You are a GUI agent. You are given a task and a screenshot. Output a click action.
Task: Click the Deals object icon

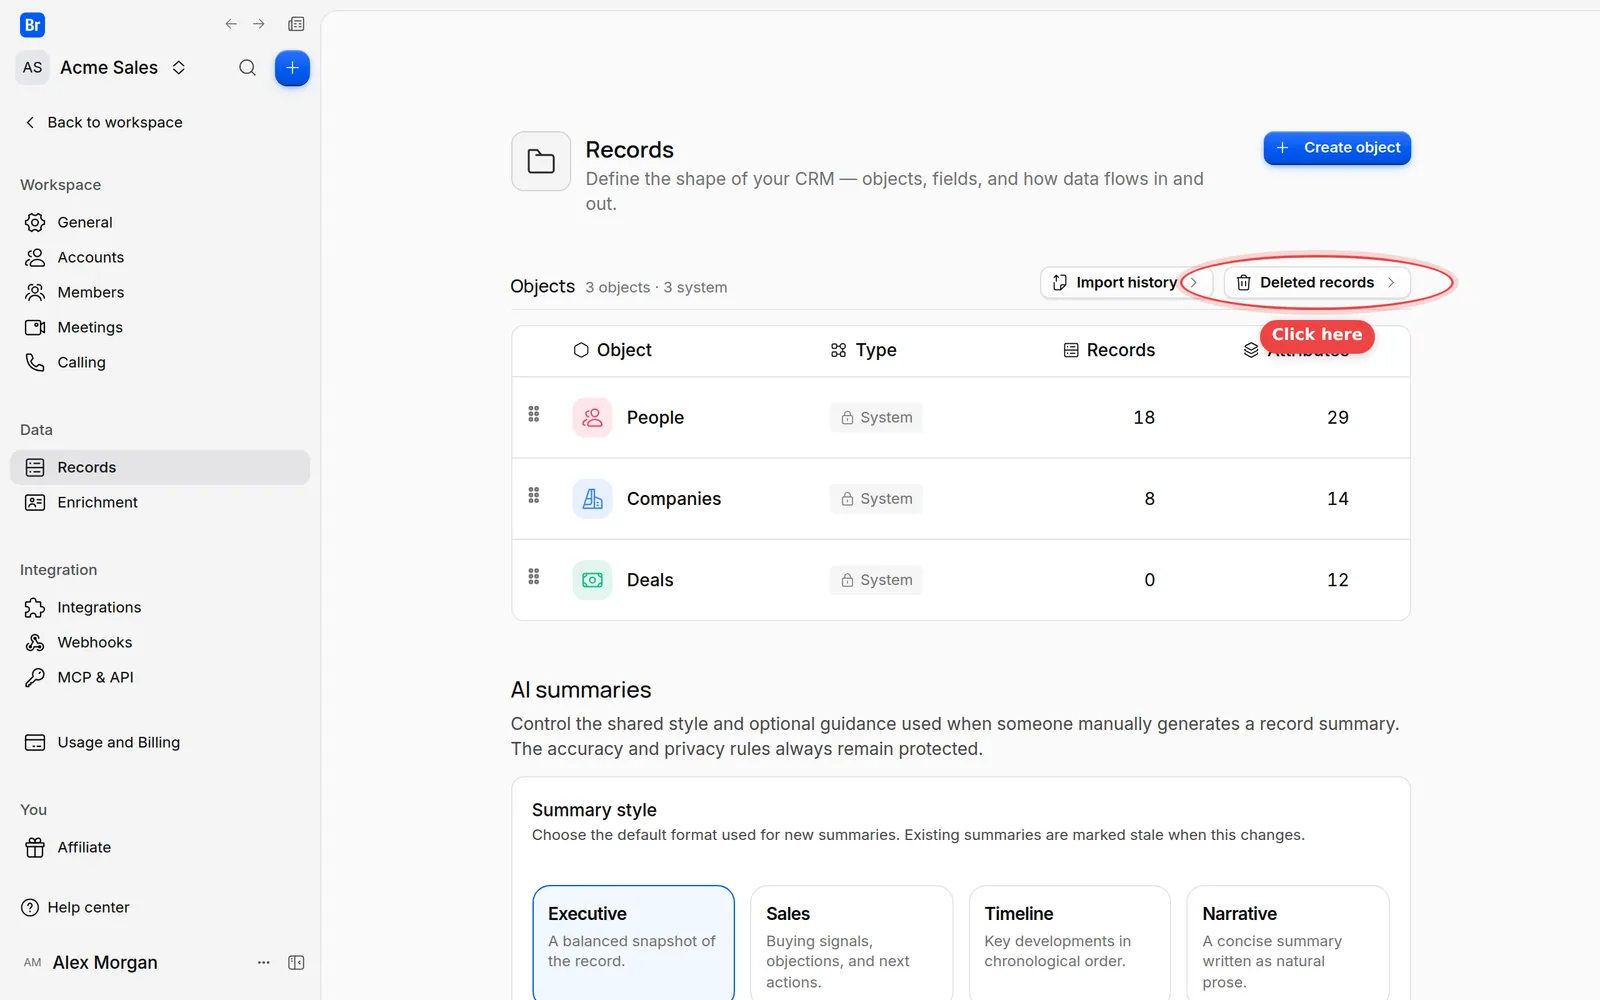(x=592, y=580)
